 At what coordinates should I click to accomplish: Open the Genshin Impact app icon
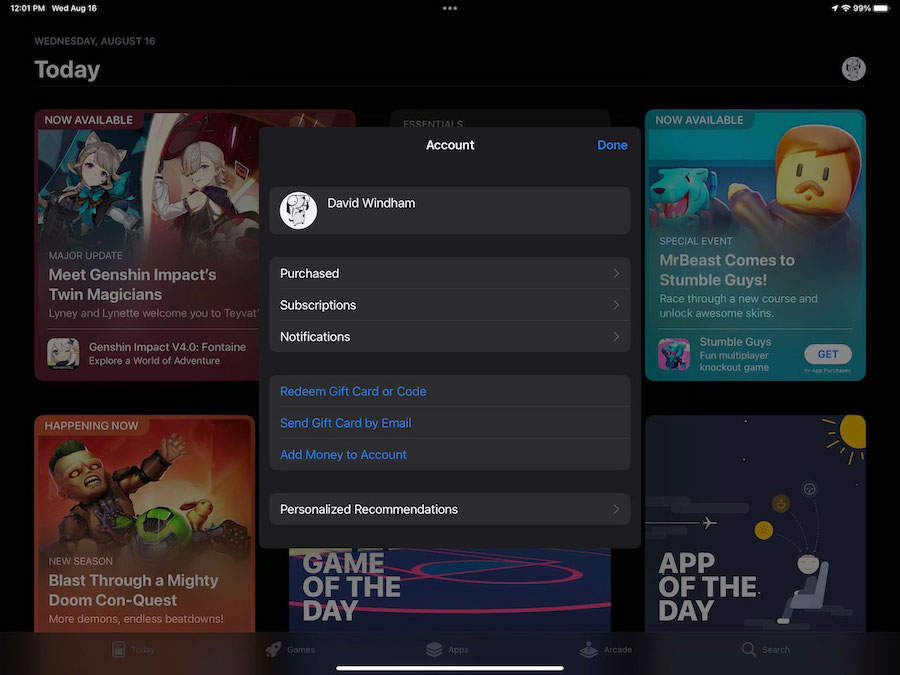(63, 353)
